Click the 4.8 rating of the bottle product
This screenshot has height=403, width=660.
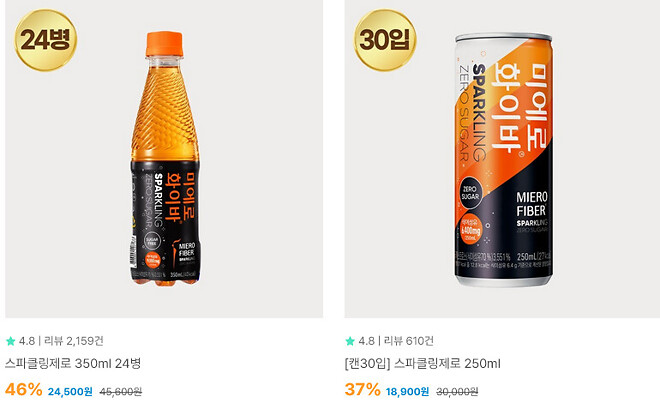click(x=27, y=341)
